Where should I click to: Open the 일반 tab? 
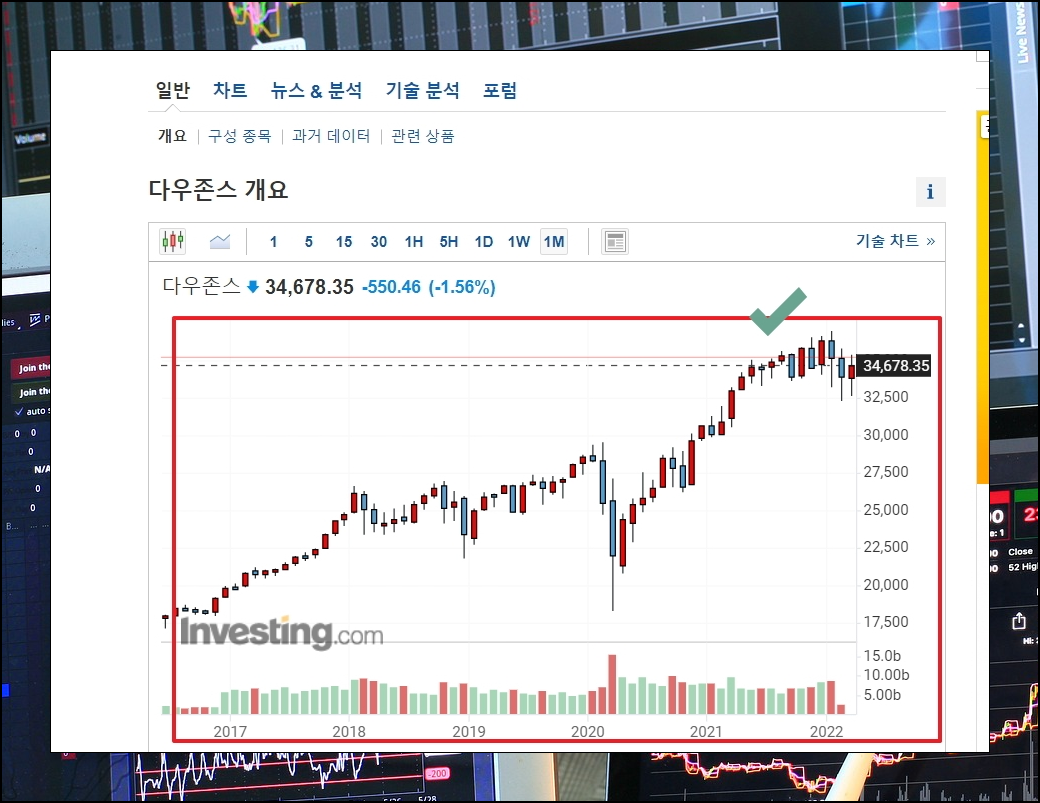coord(172,90)
